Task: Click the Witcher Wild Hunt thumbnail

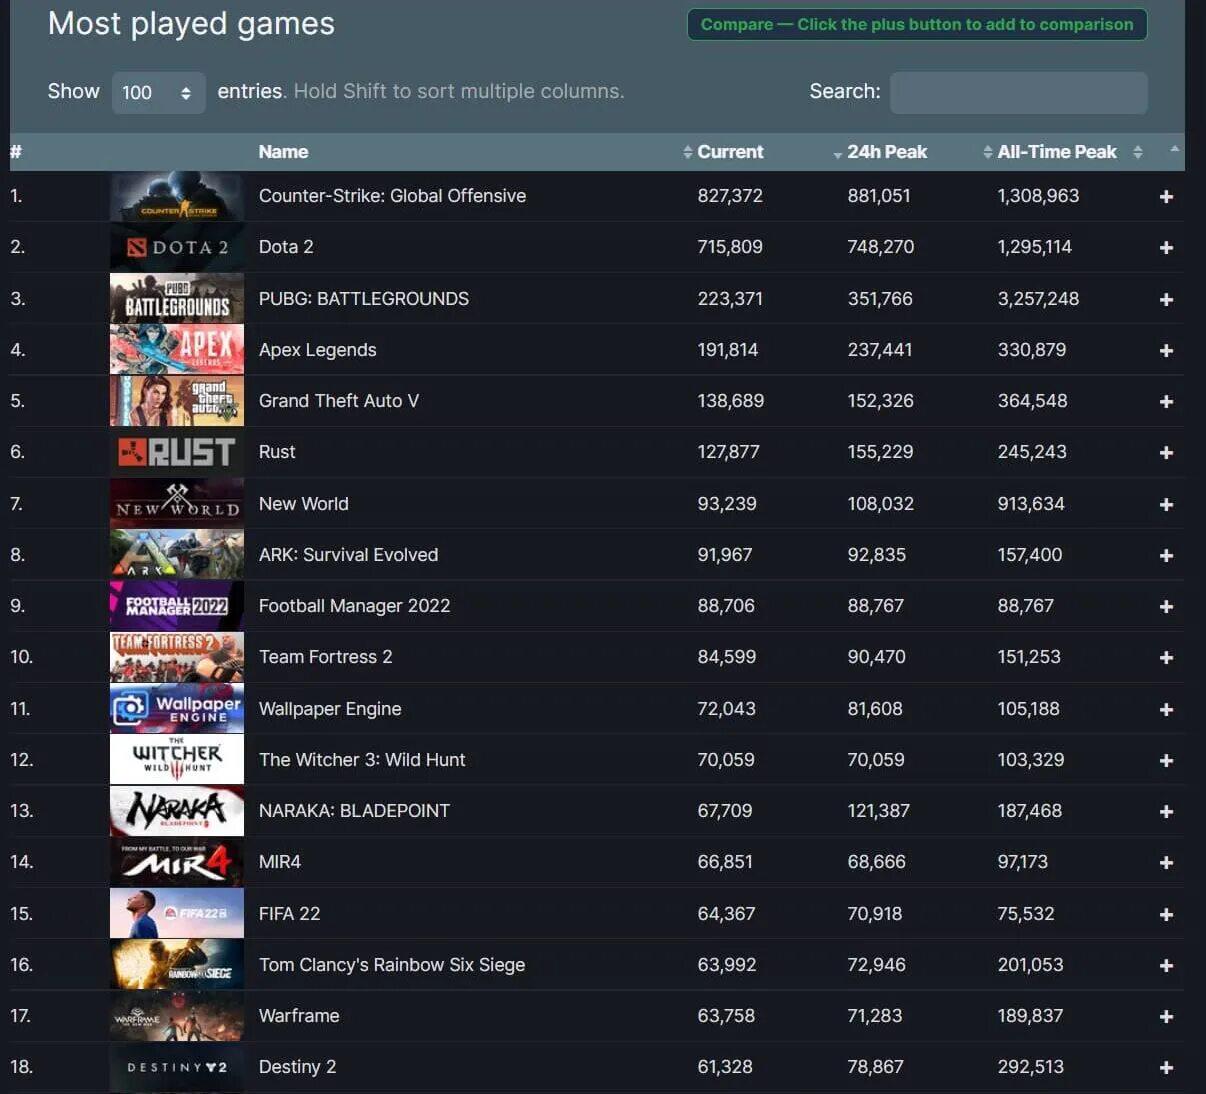Action: coord(177,760)
